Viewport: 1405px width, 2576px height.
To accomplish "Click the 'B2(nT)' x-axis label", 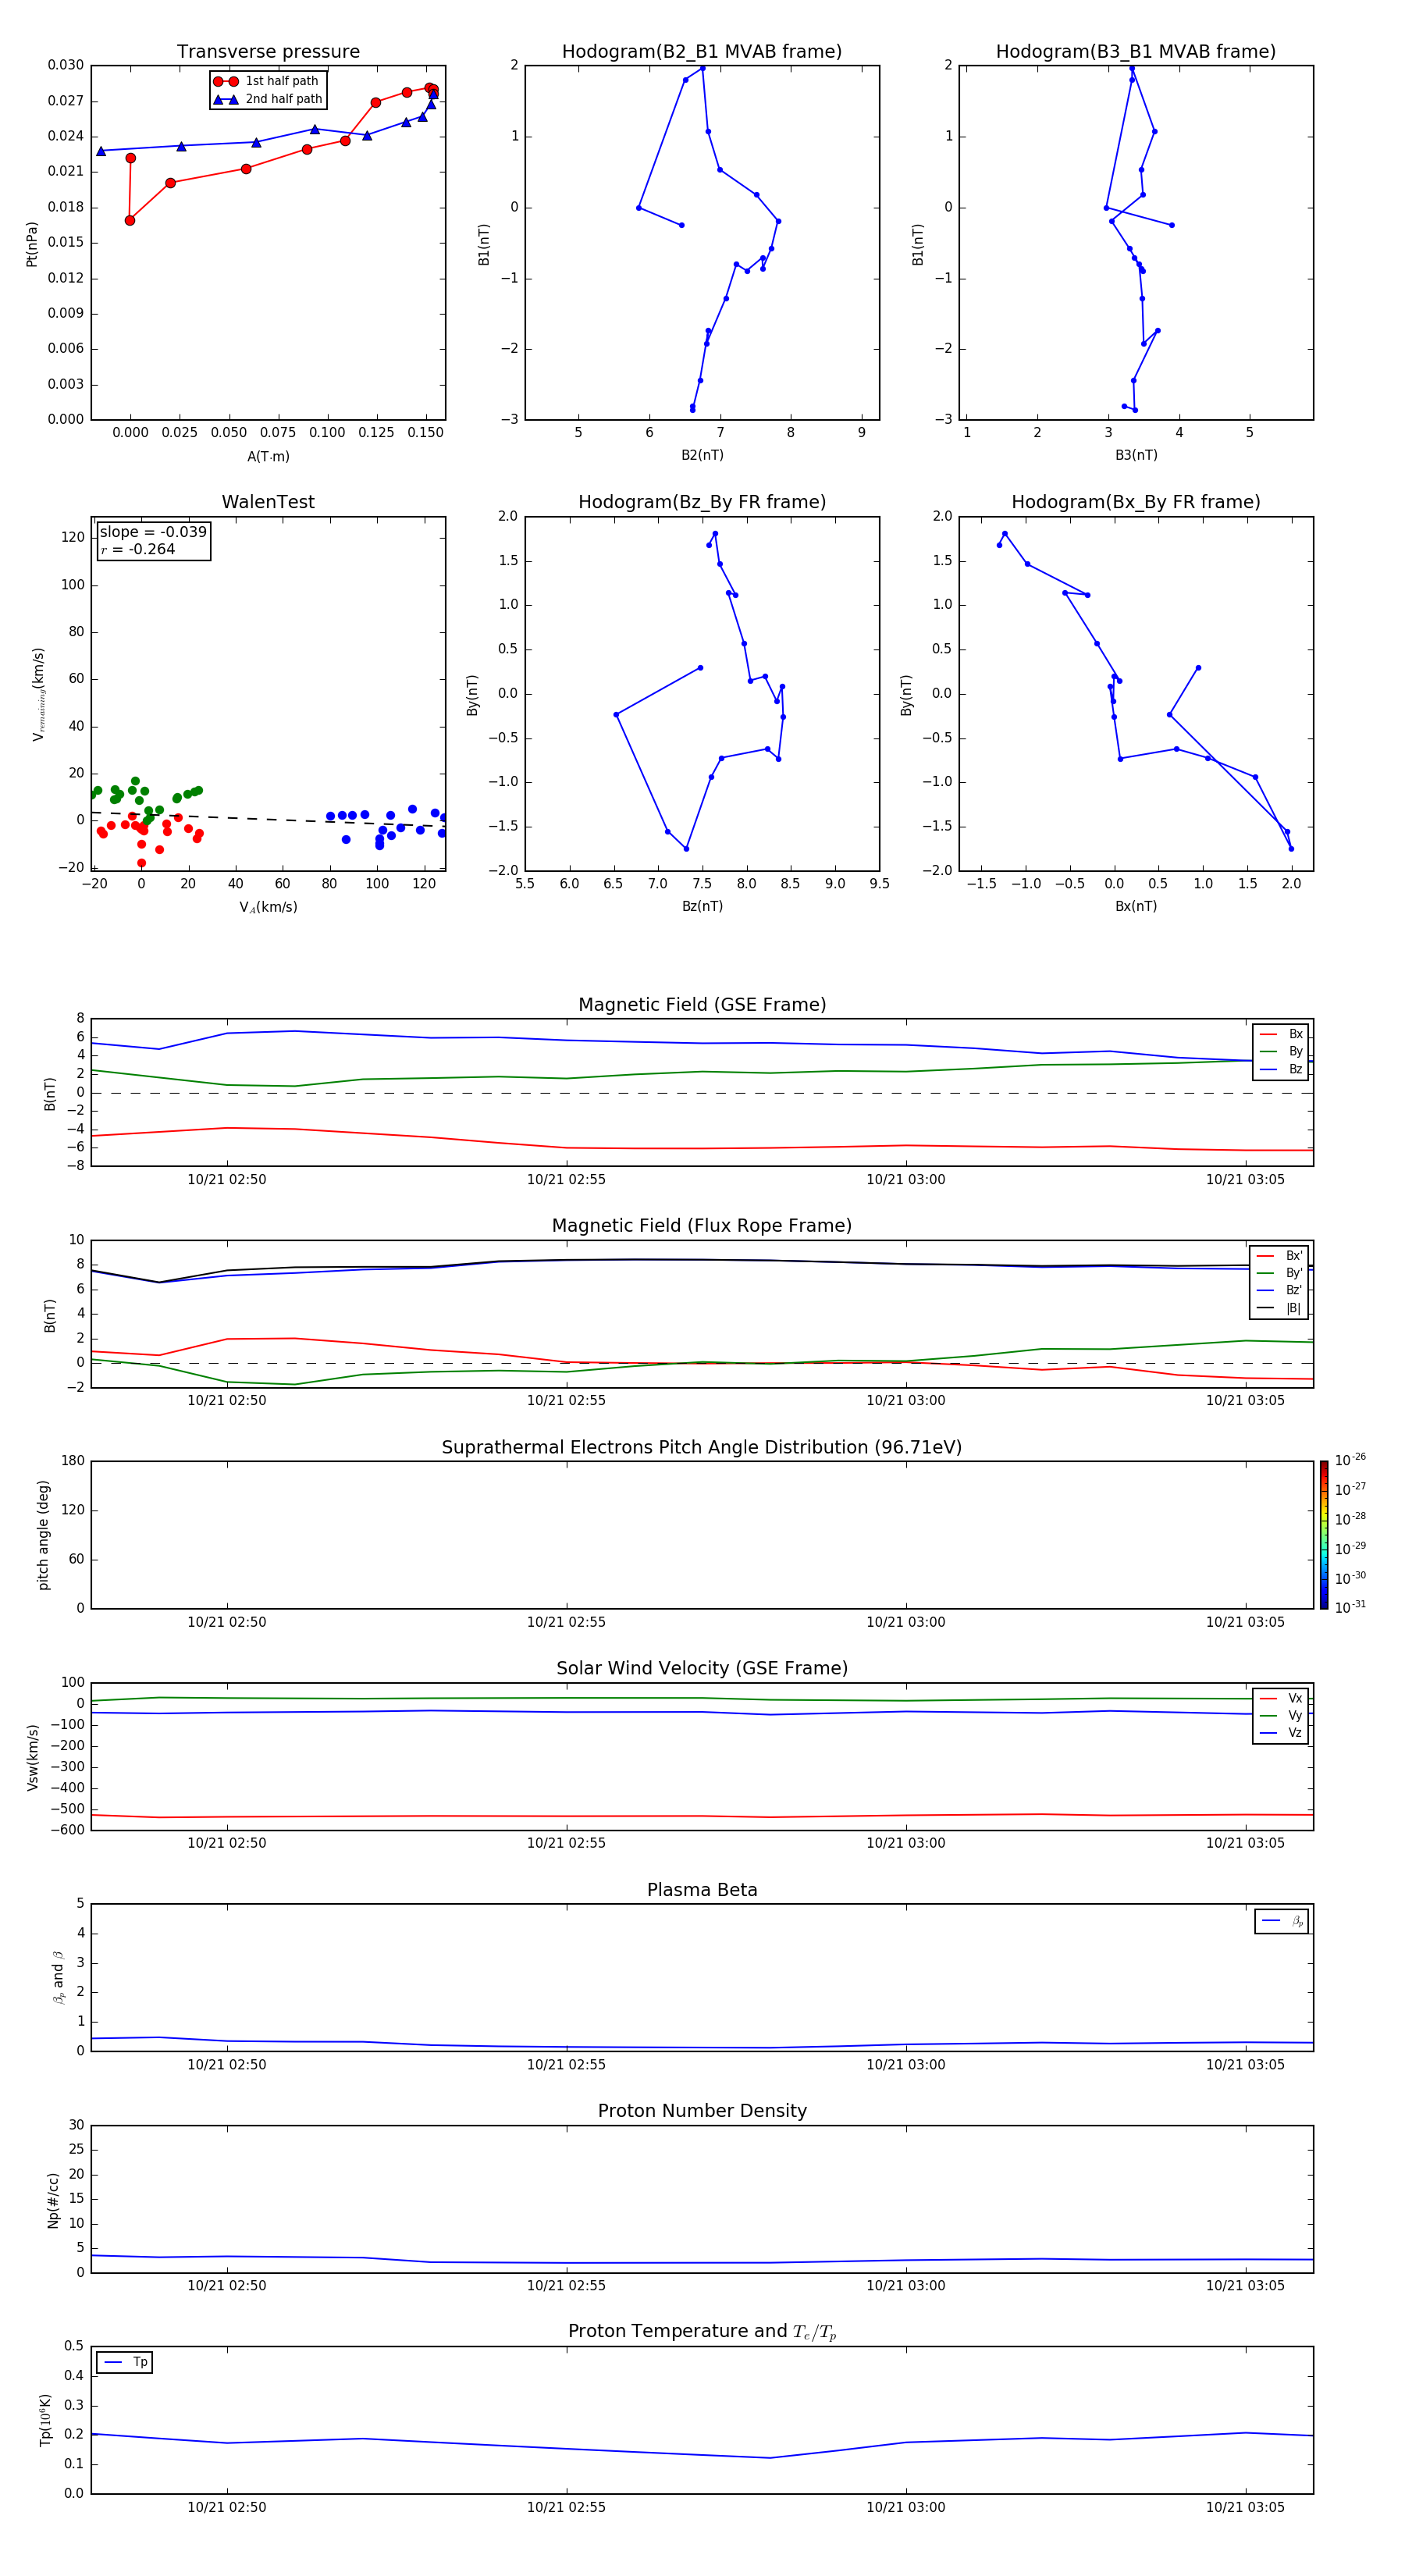I will (x=702, y=455).
